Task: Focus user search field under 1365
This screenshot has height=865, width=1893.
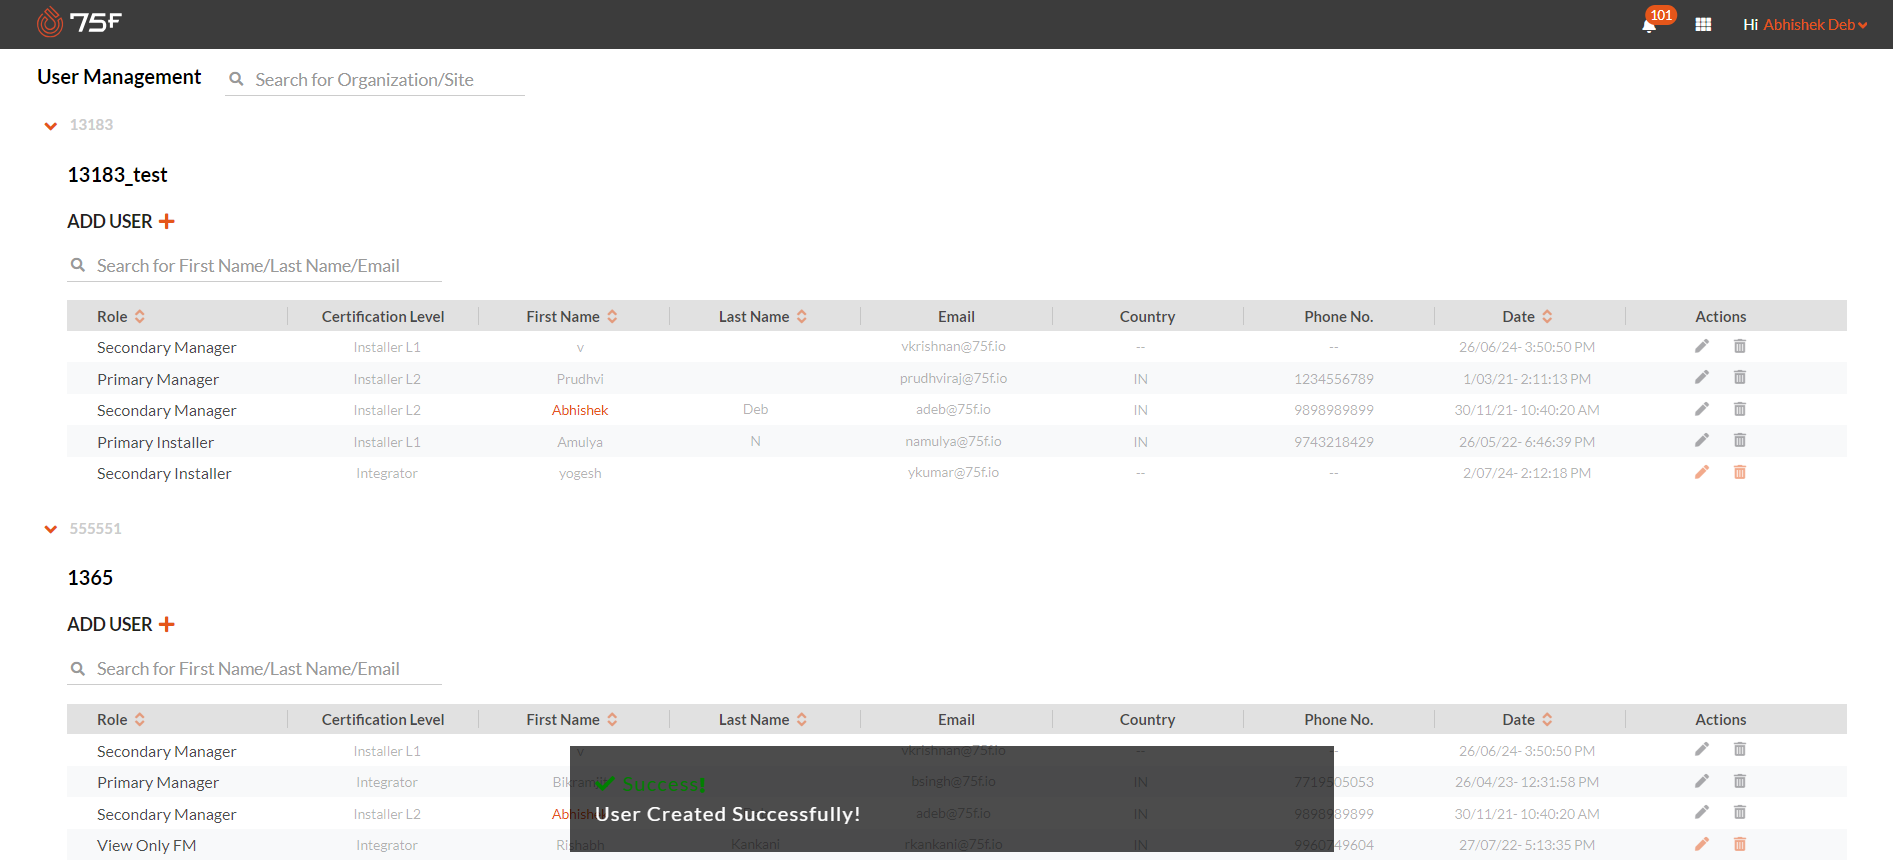Action: (x=255, y=669)
